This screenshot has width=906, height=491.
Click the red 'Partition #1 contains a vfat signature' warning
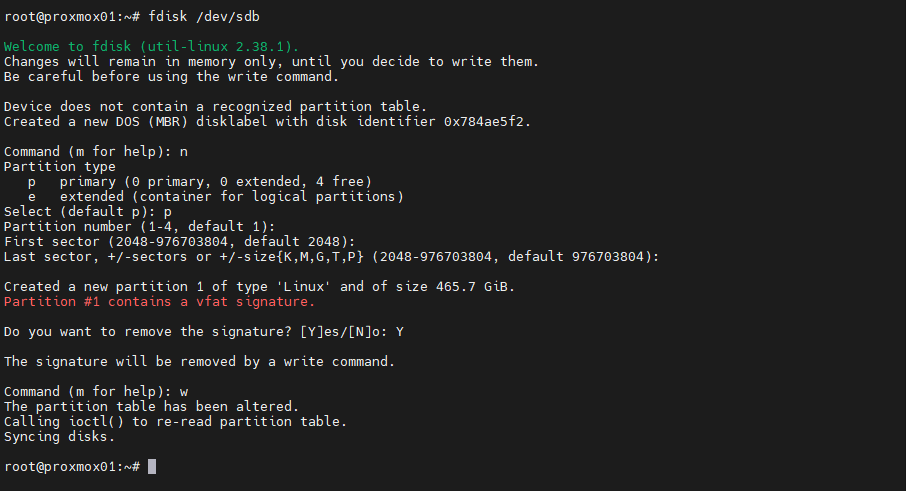159,301
